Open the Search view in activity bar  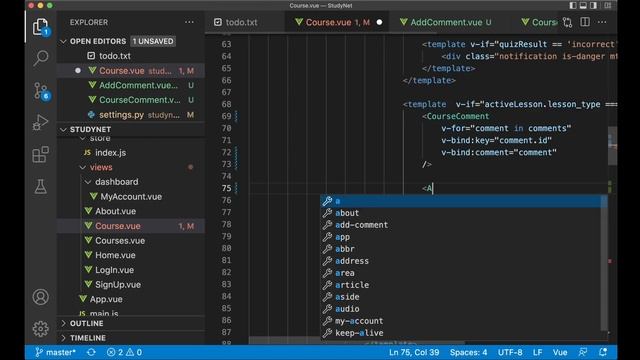pos(40,58)
